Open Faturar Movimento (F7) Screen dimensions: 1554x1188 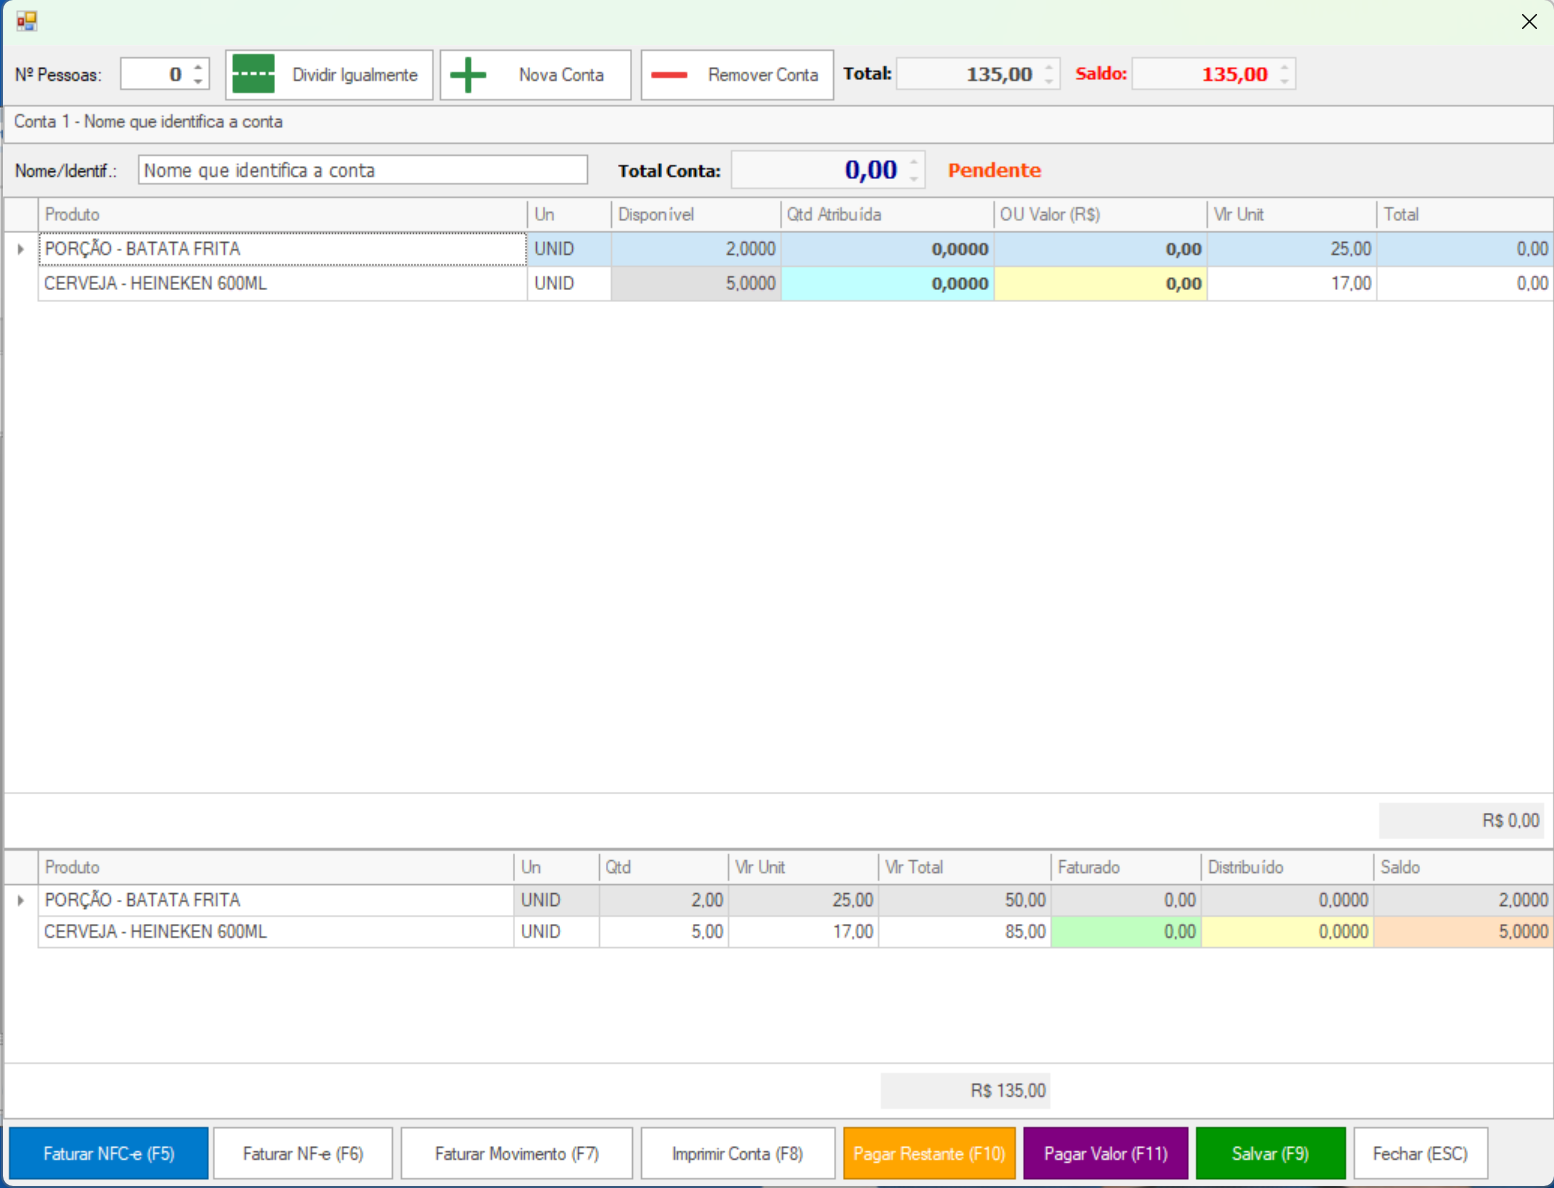tap(516, 1154)
